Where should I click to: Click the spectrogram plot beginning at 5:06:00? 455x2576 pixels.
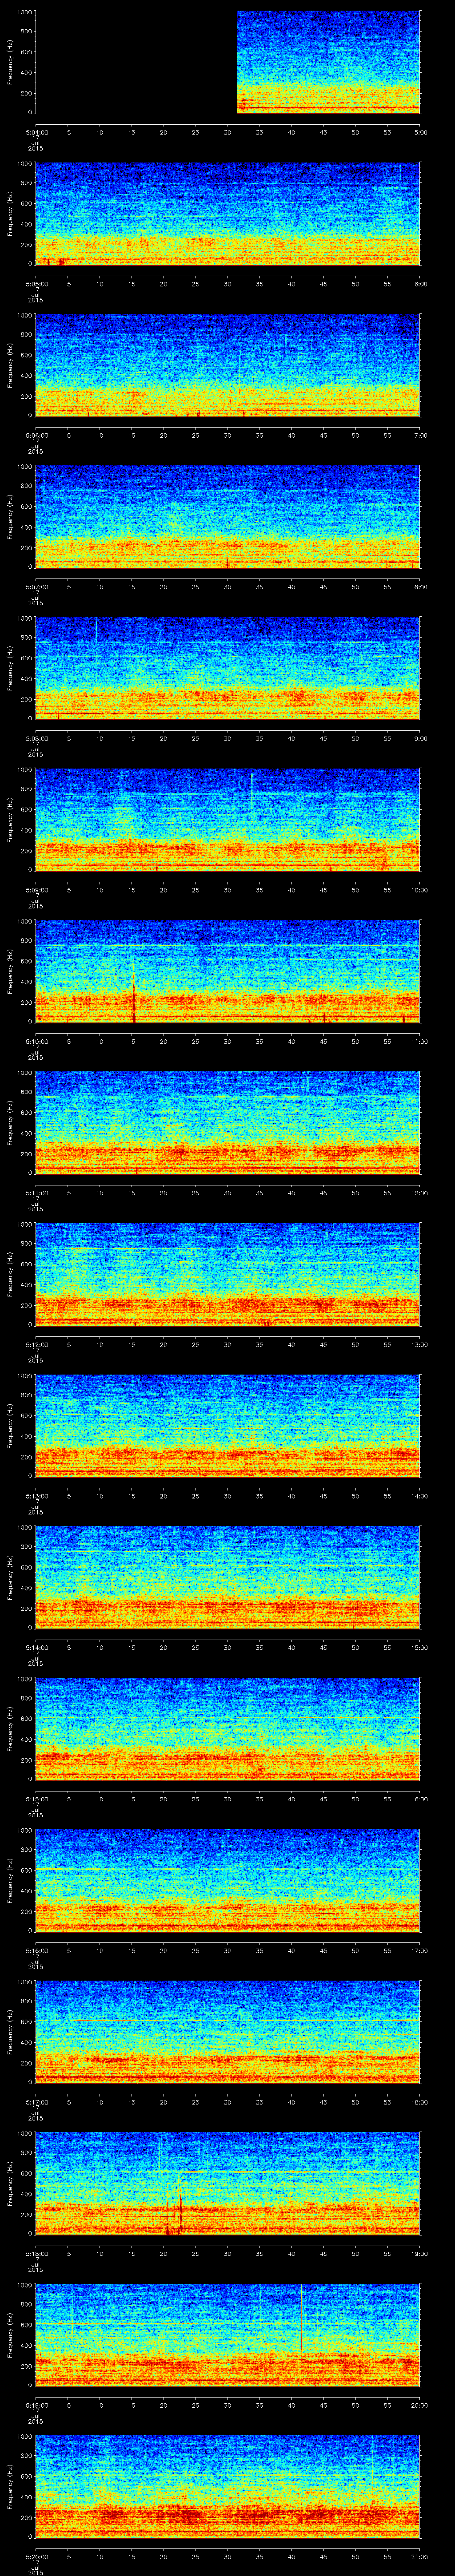tap(228, 365)
